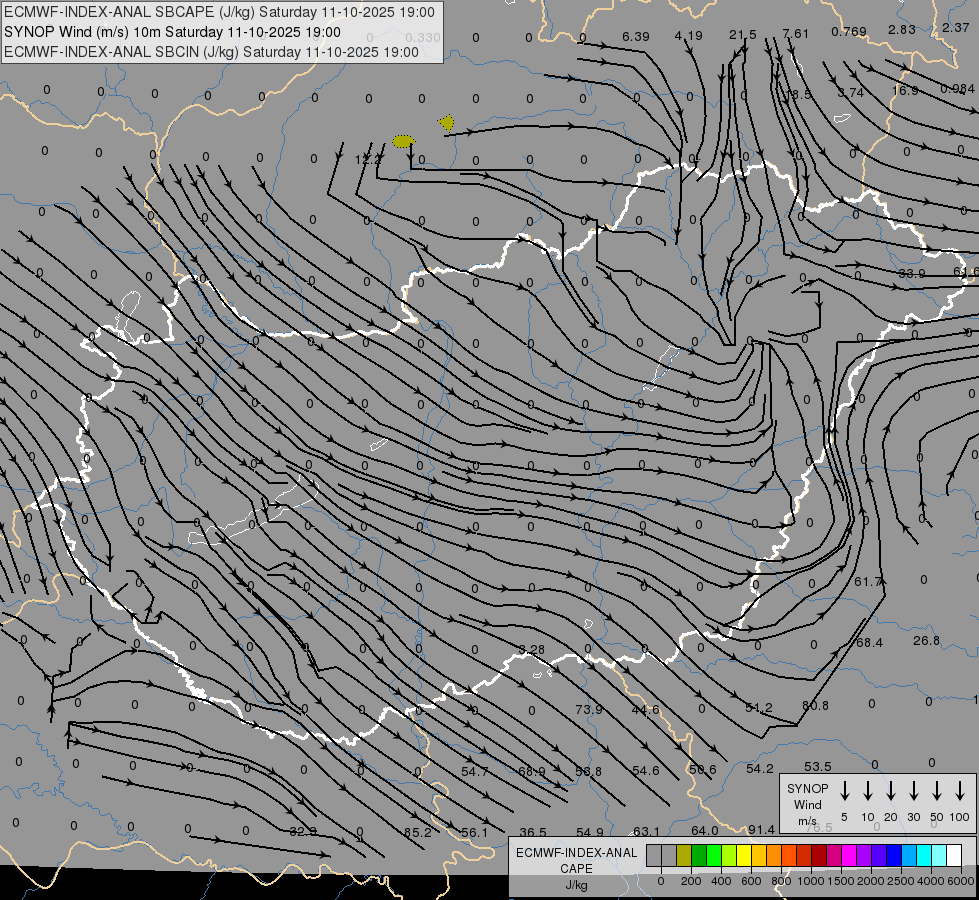Pick the dark red swatch in CAPE legend
Viewport: 979px width, 900px height.
[x=819, y=856]
